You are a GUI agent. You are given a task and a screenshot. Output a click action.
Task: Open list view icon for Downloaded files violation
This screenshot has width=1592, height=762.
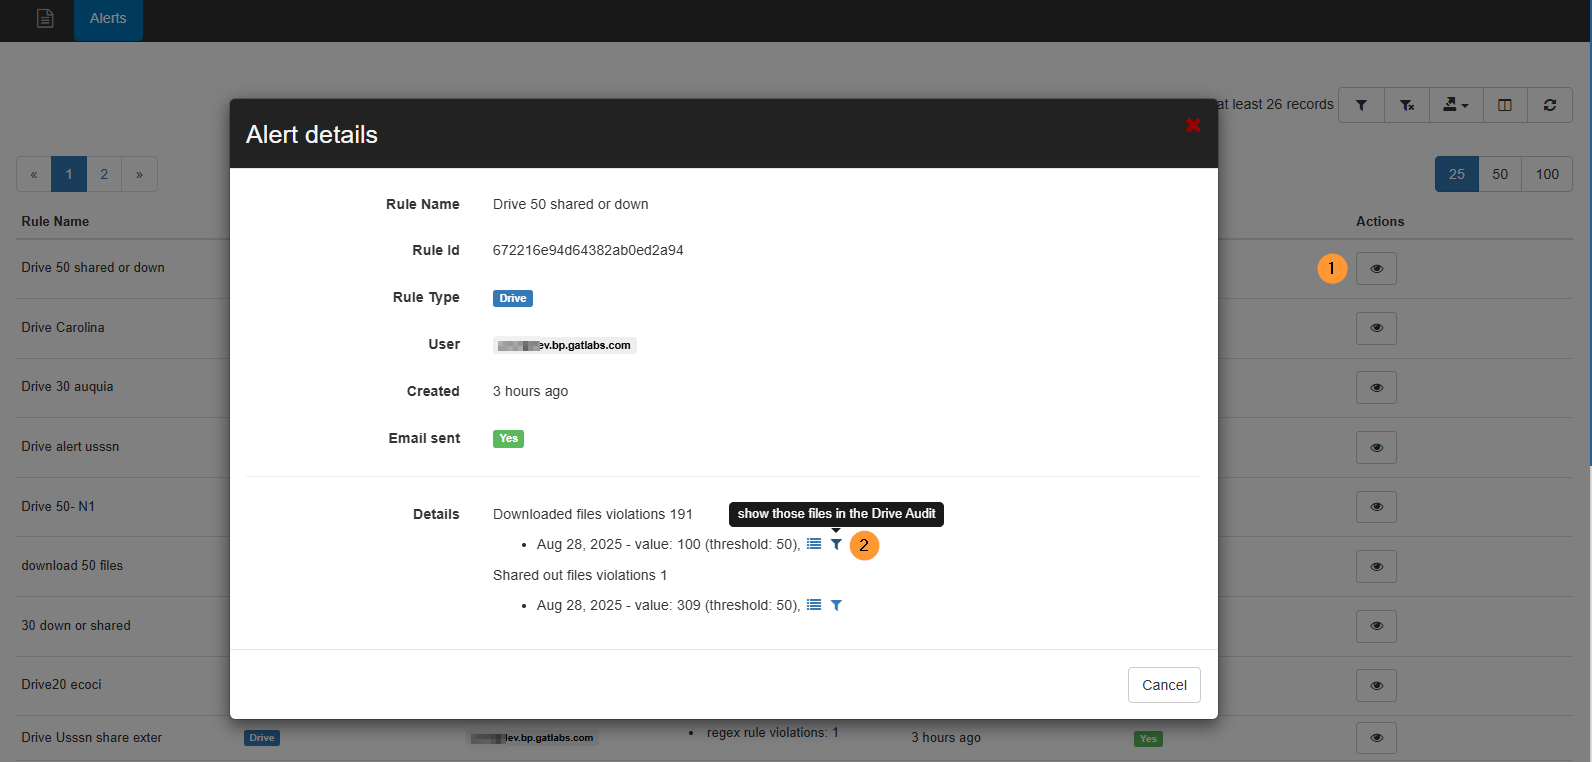pos(814,544)
